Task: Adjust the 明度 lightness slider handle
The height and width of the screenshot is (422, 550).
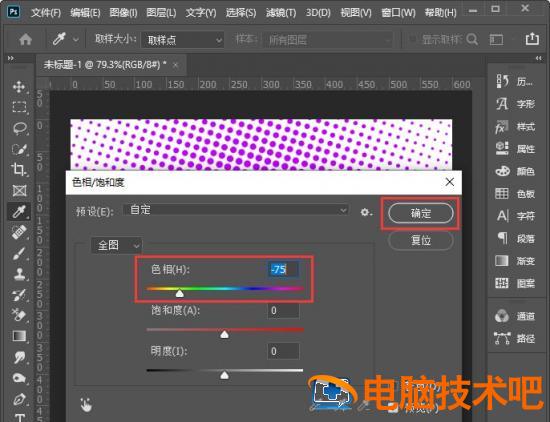Action: (x=224, y=375)
